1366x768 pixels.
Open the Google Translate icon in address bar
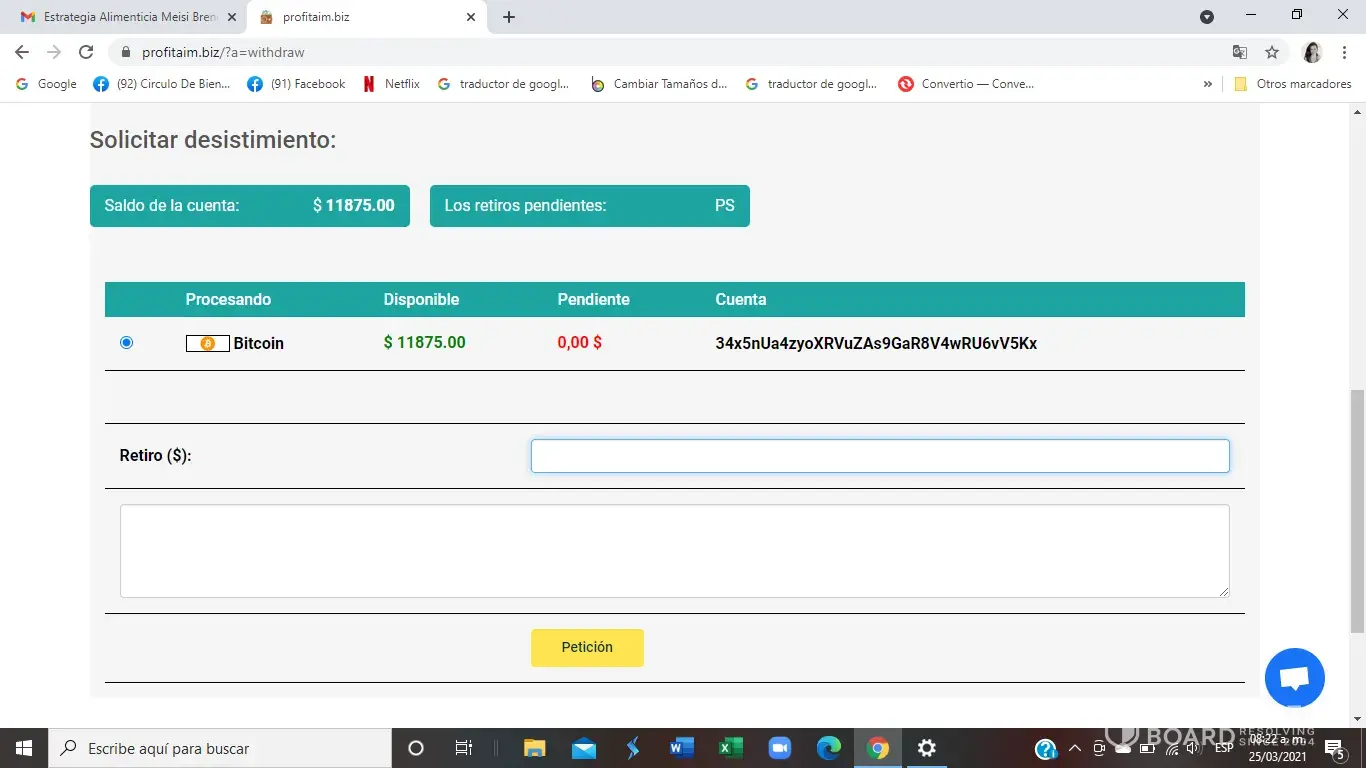[1240, 52]
